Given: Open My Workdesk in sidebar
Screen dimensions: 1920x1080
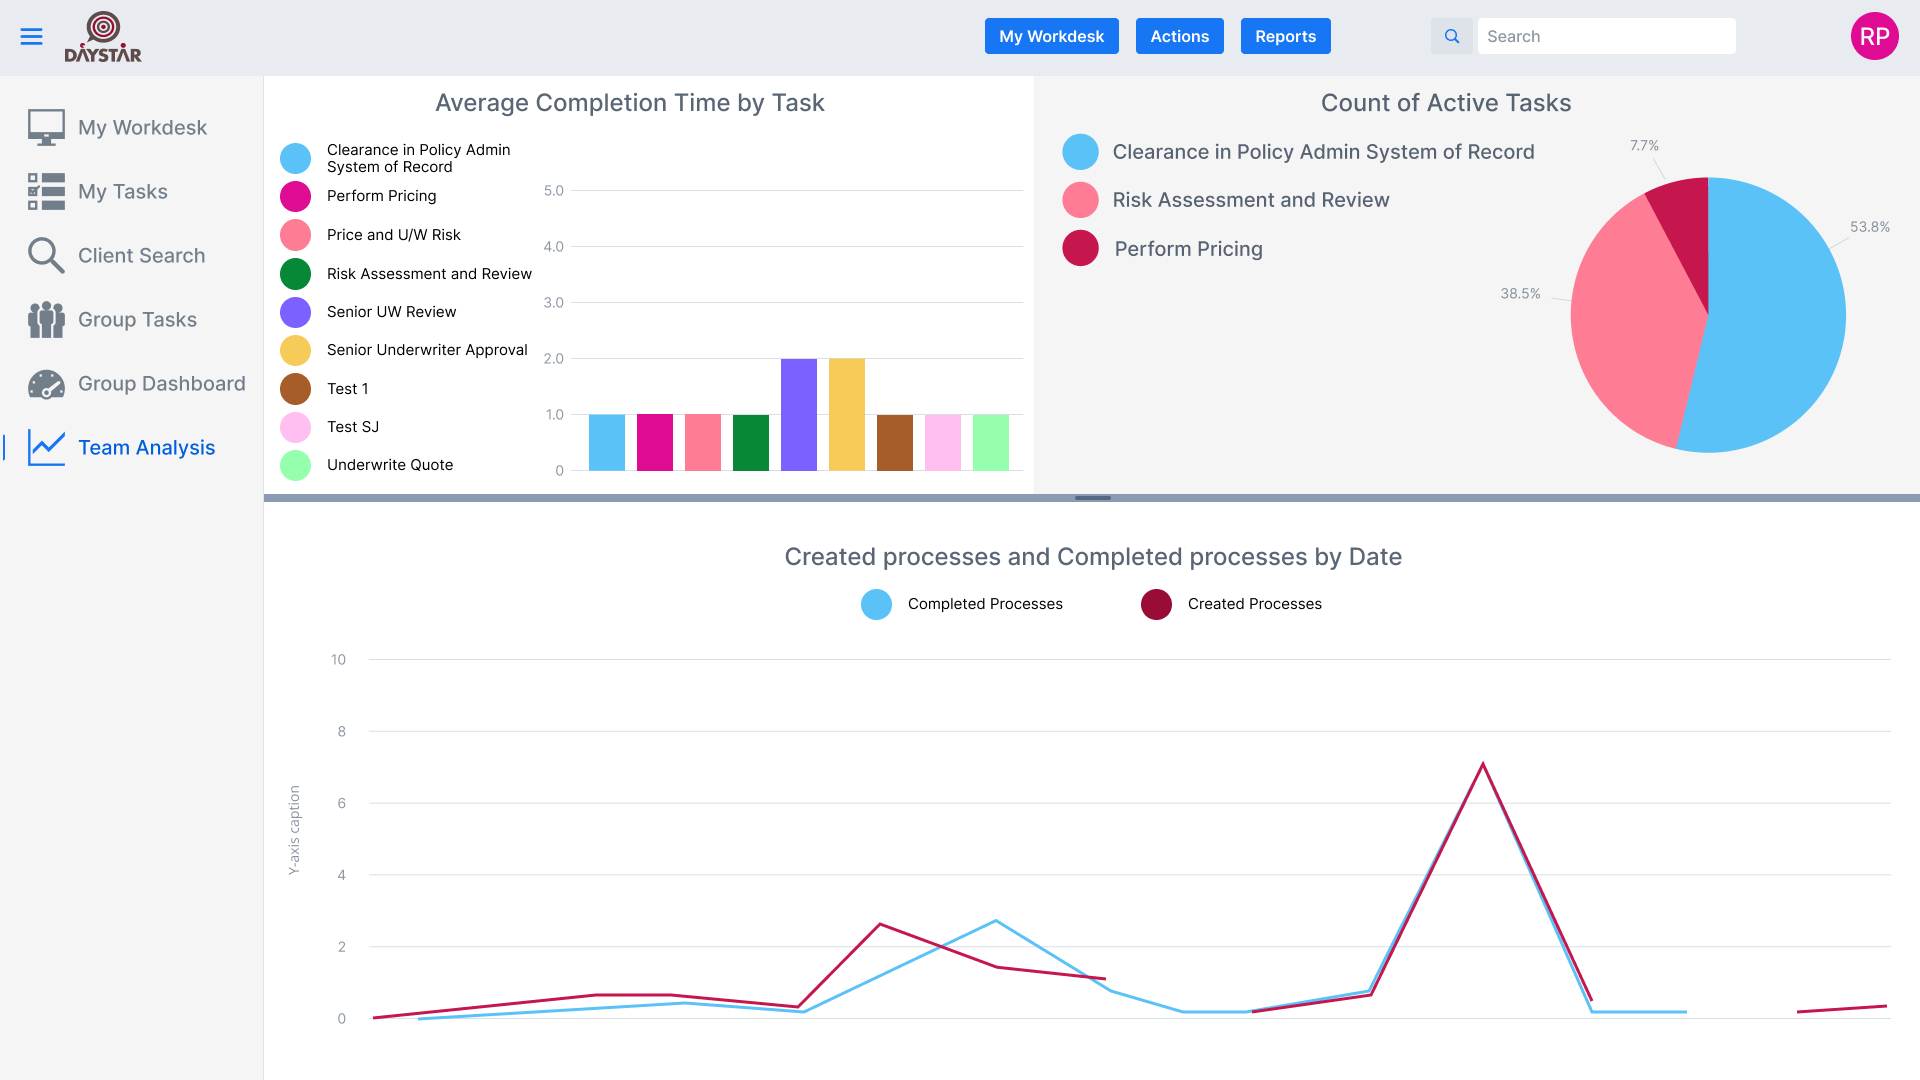Looking at the screenshot, I should pyautogui.click(x=142, y=127).
